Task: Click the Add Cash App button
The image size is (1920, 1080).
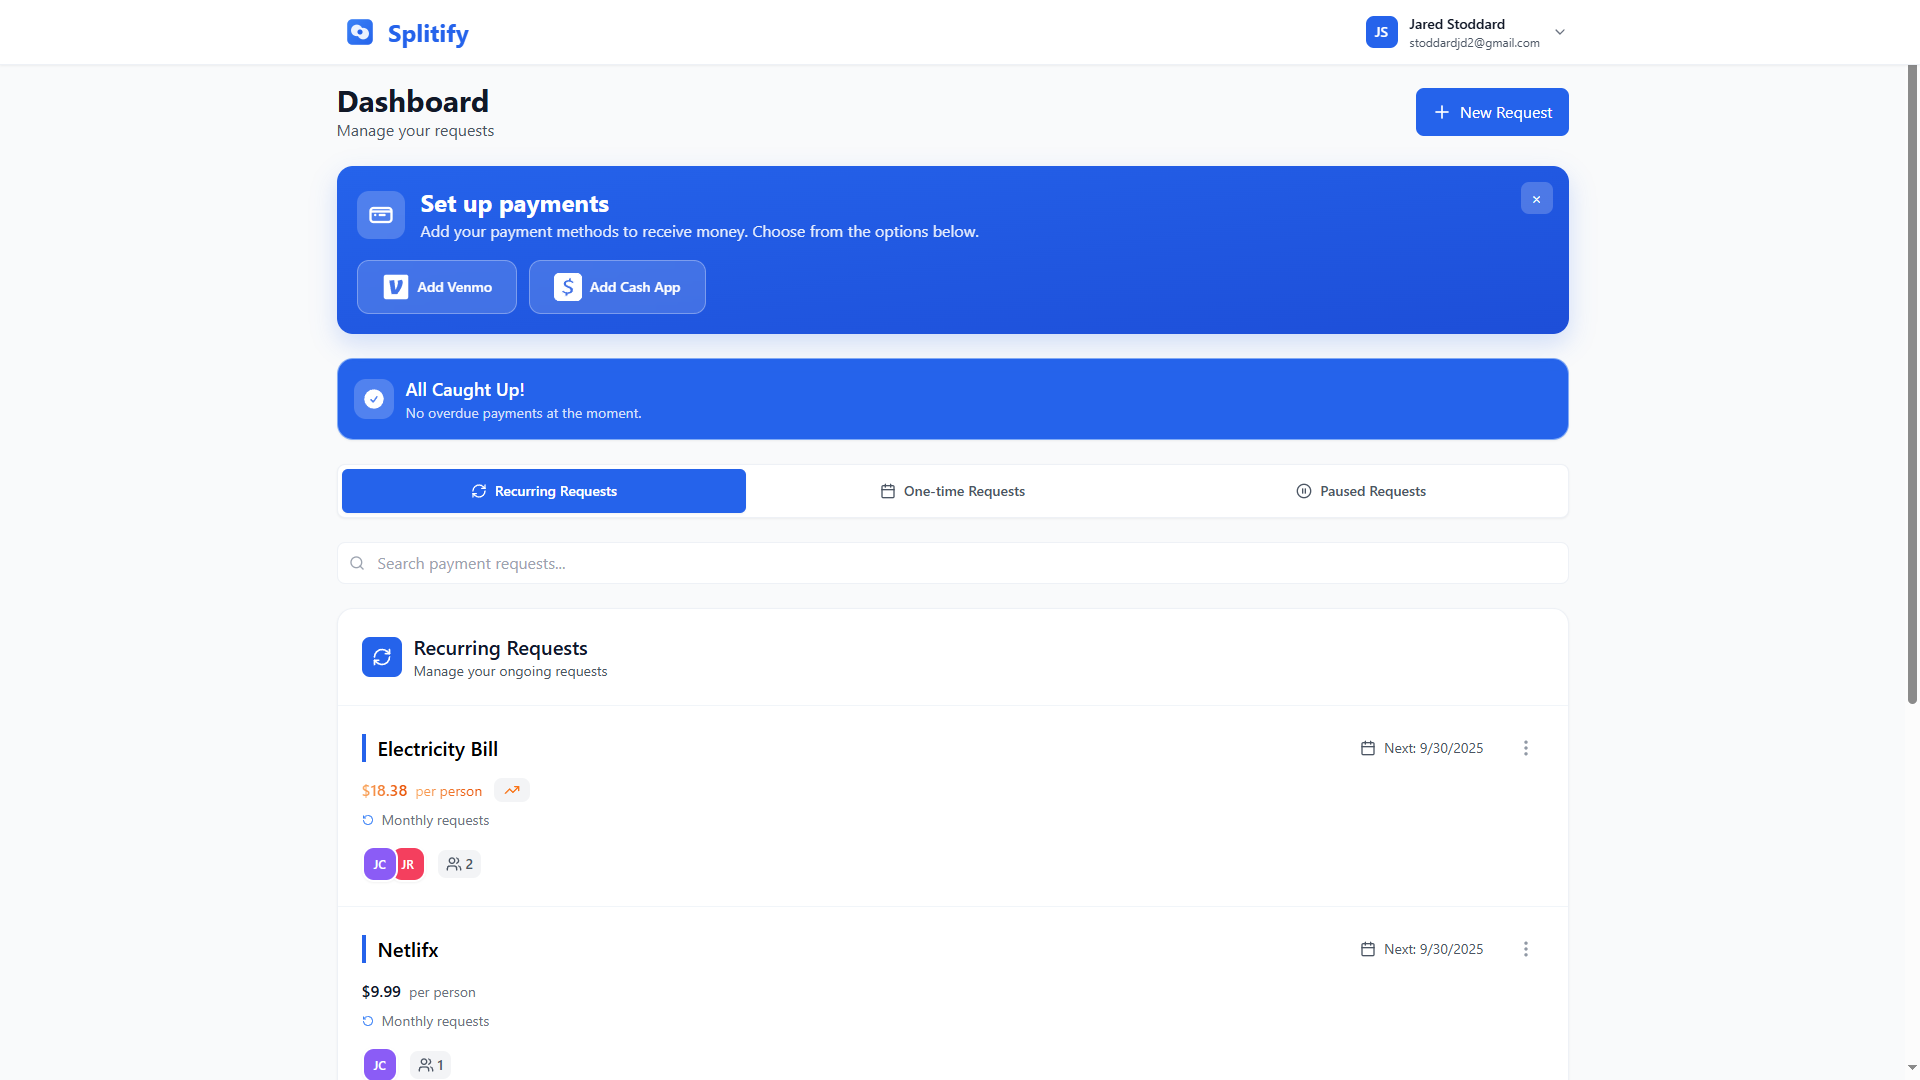Action: (x=617, y=287)
